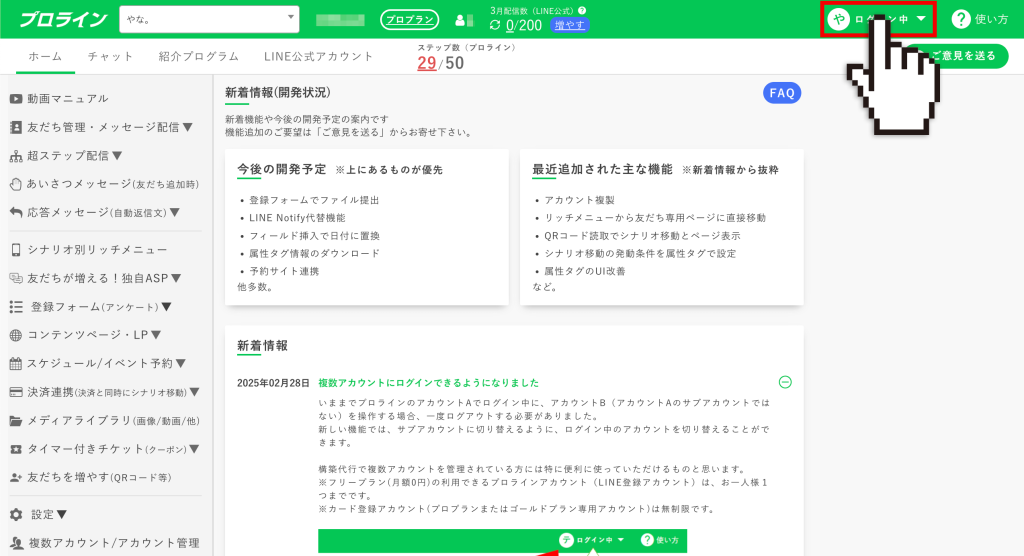Click the gear icon for 設定
The image size is (1024, 556).
(16, 515)
